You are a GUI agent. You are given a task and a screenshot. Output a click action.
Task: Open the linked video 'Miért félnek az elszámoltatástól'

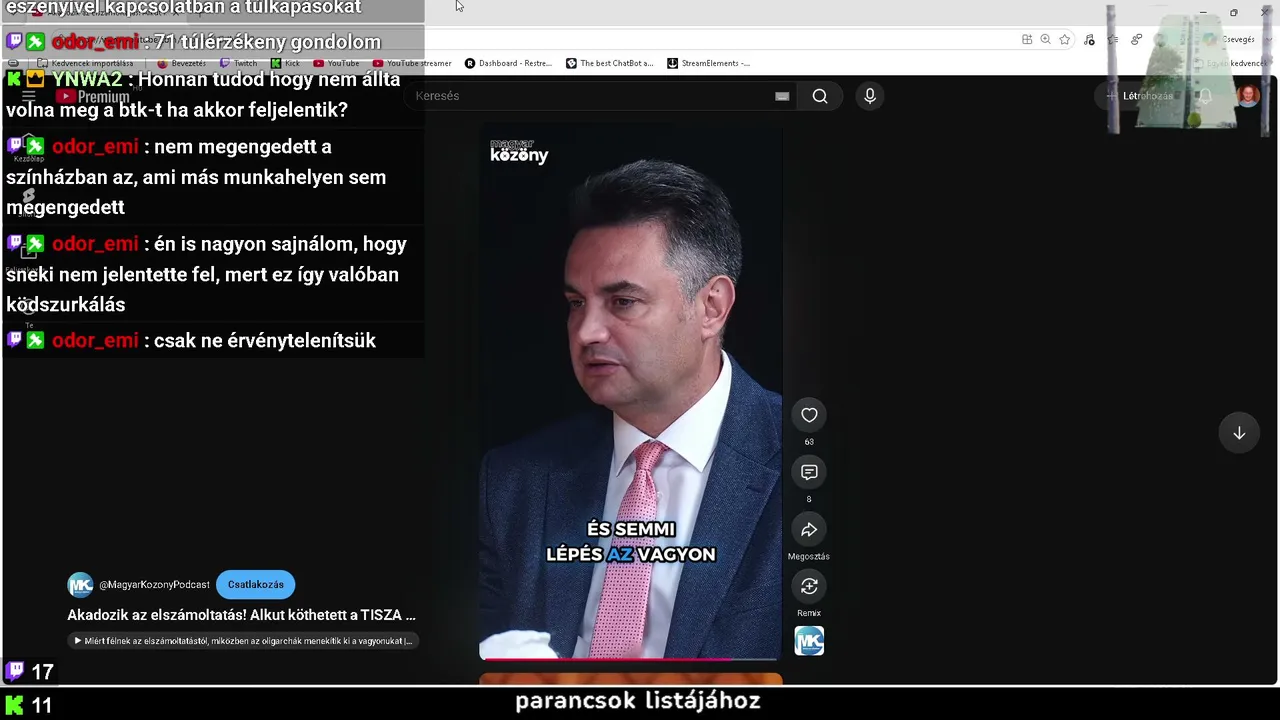pos(243,641)
